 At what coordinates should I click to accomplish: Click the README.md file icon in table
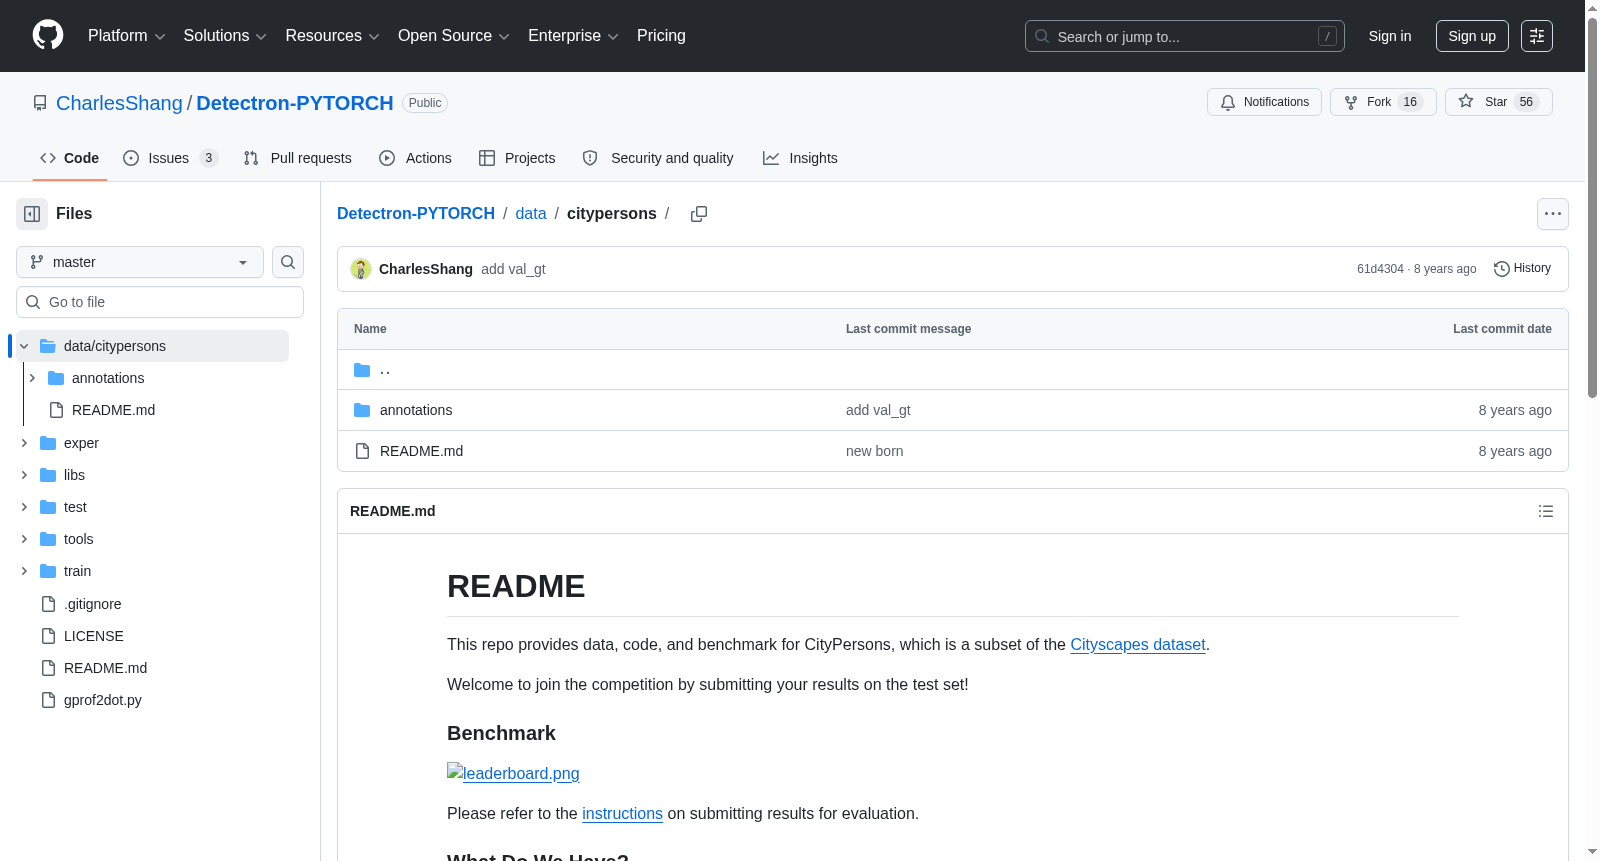pos(362,451)
